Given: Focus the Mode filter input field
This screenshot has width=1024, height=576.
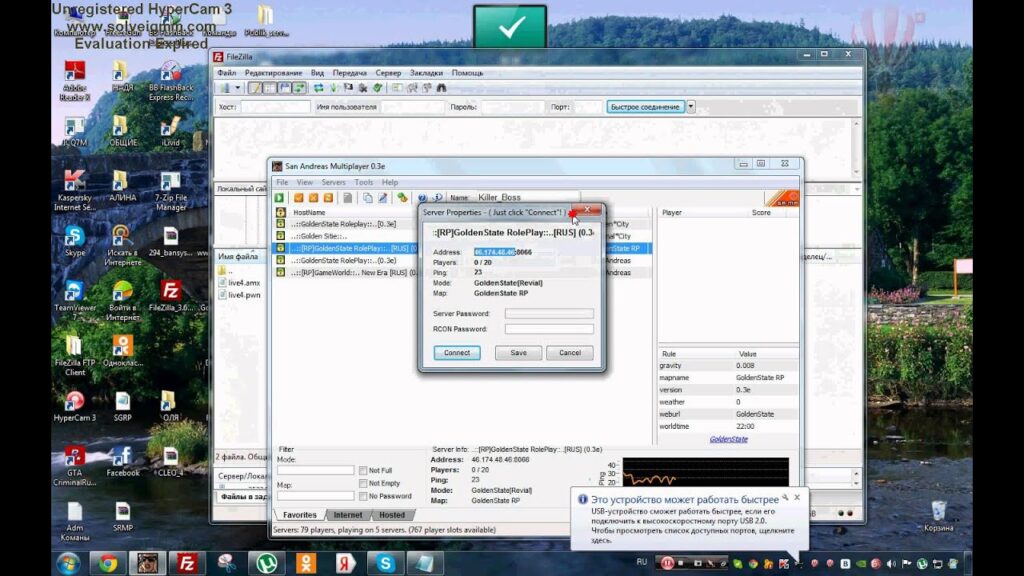Looking at the screenshot, I should click(x=315, y=470).
